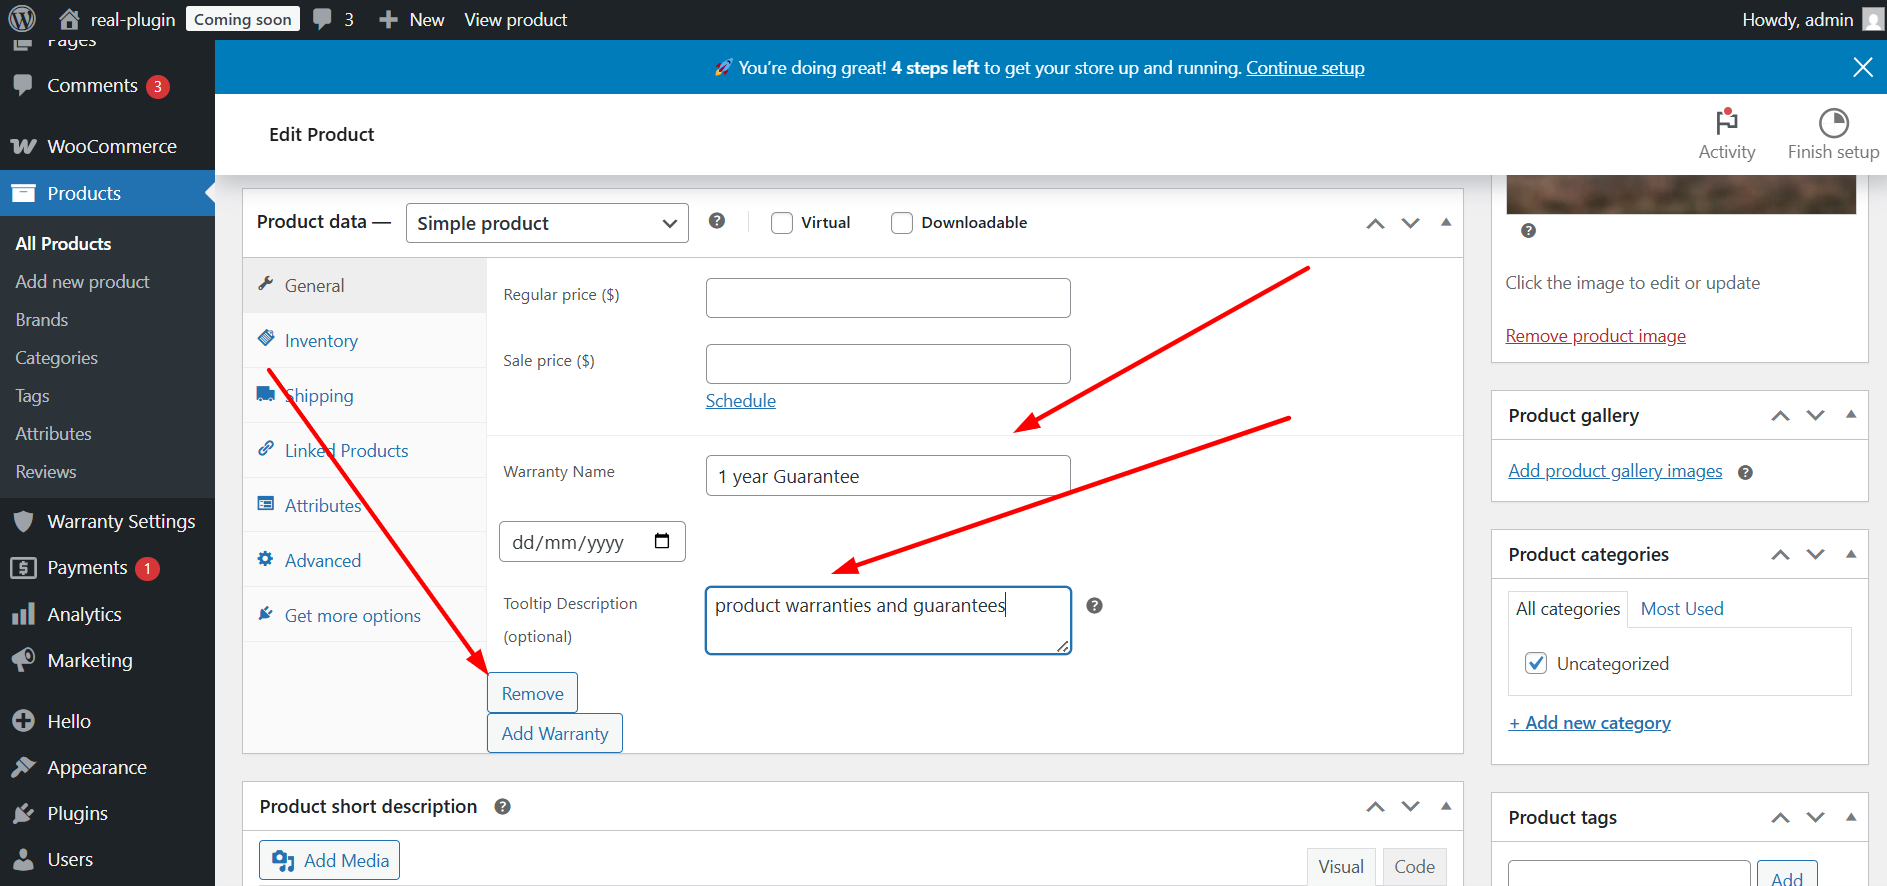Collapse the Product categories panel

[1851, 554]
